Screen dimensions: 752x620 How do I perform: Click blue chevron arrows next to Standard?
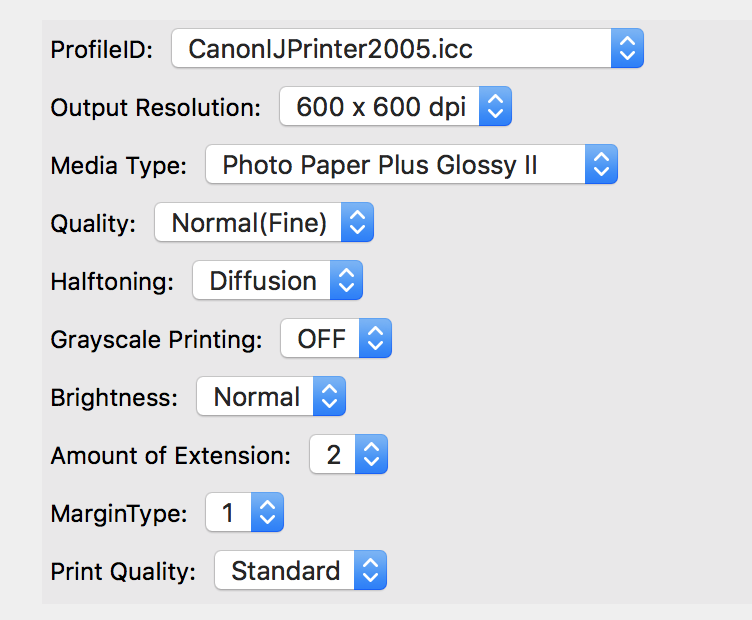coord(370,571)
